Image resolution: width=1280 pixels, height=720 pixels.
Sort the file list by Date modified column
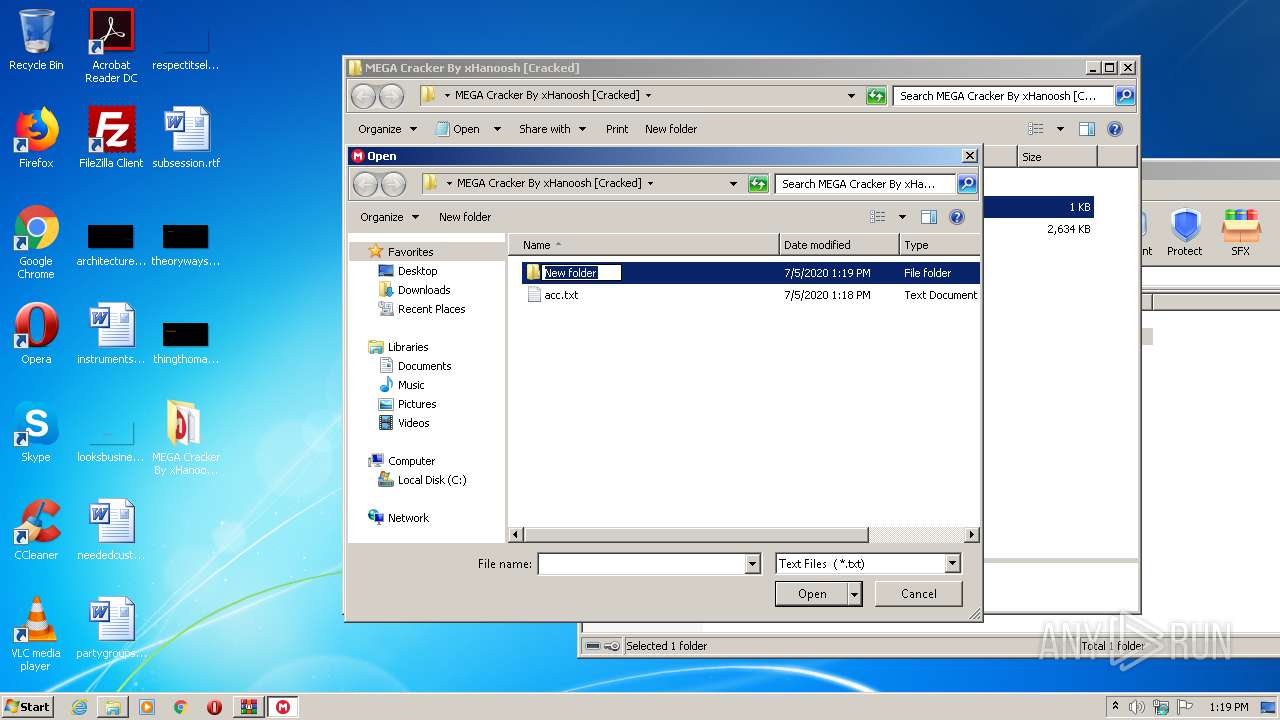(x=839, y=245)
